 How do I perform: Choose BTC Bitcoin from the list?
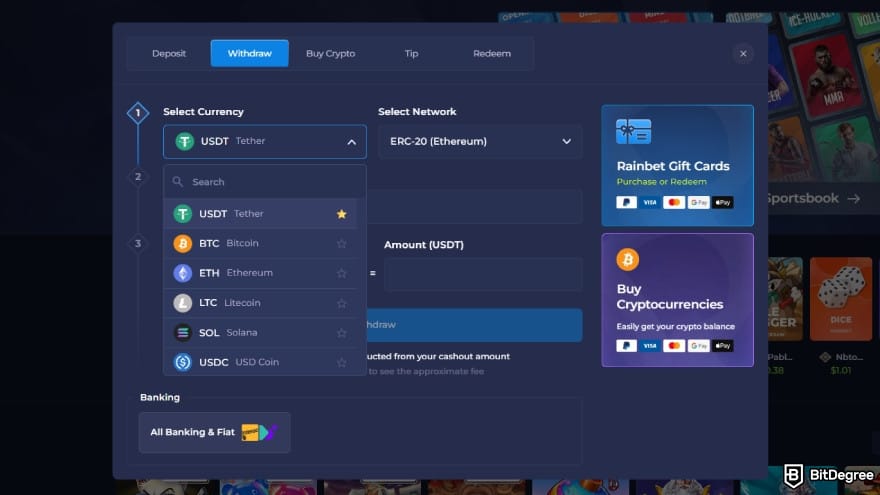pos(260,244)
